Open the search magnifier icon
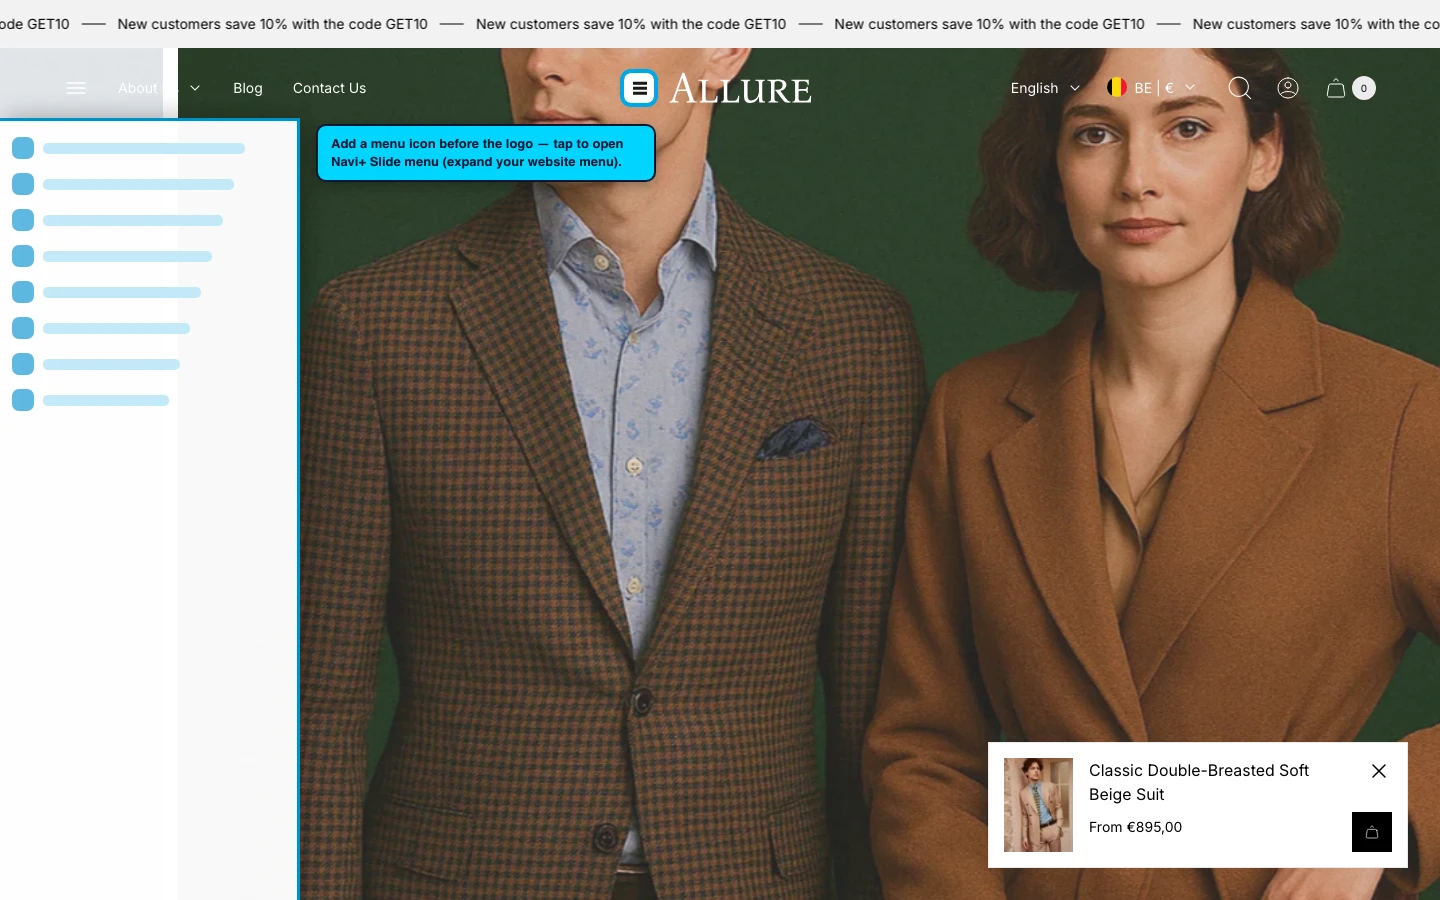The height and width of the screenshot is (900, 1440). point(1240,88)
